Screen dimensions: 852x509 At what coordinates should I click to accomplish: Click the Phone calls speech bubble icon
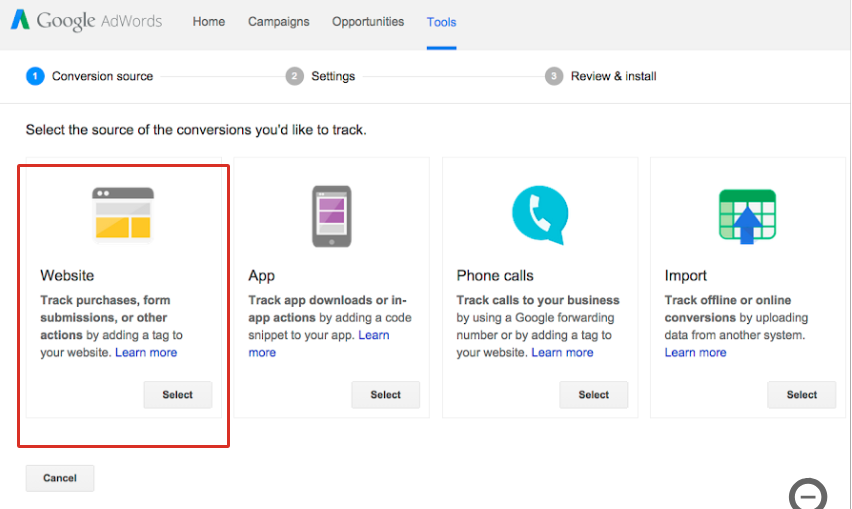539,214
